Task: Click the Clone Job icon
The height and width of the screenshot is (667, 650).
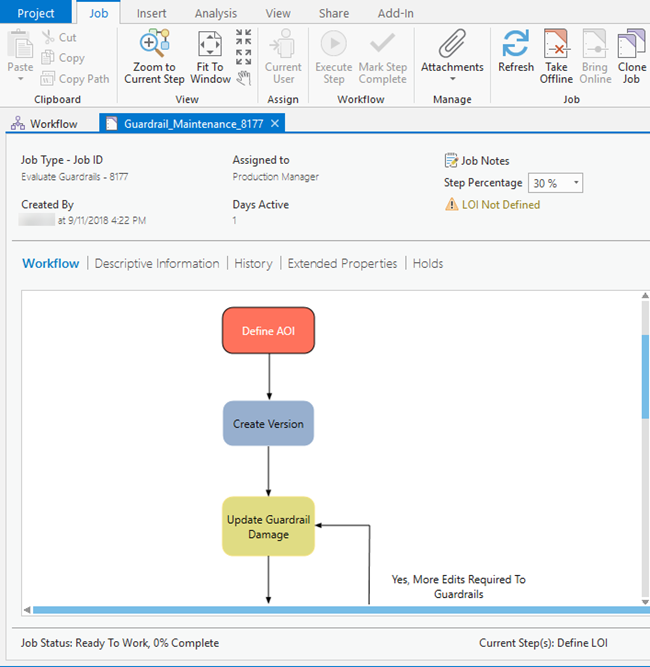Action: tap(631, 44)
